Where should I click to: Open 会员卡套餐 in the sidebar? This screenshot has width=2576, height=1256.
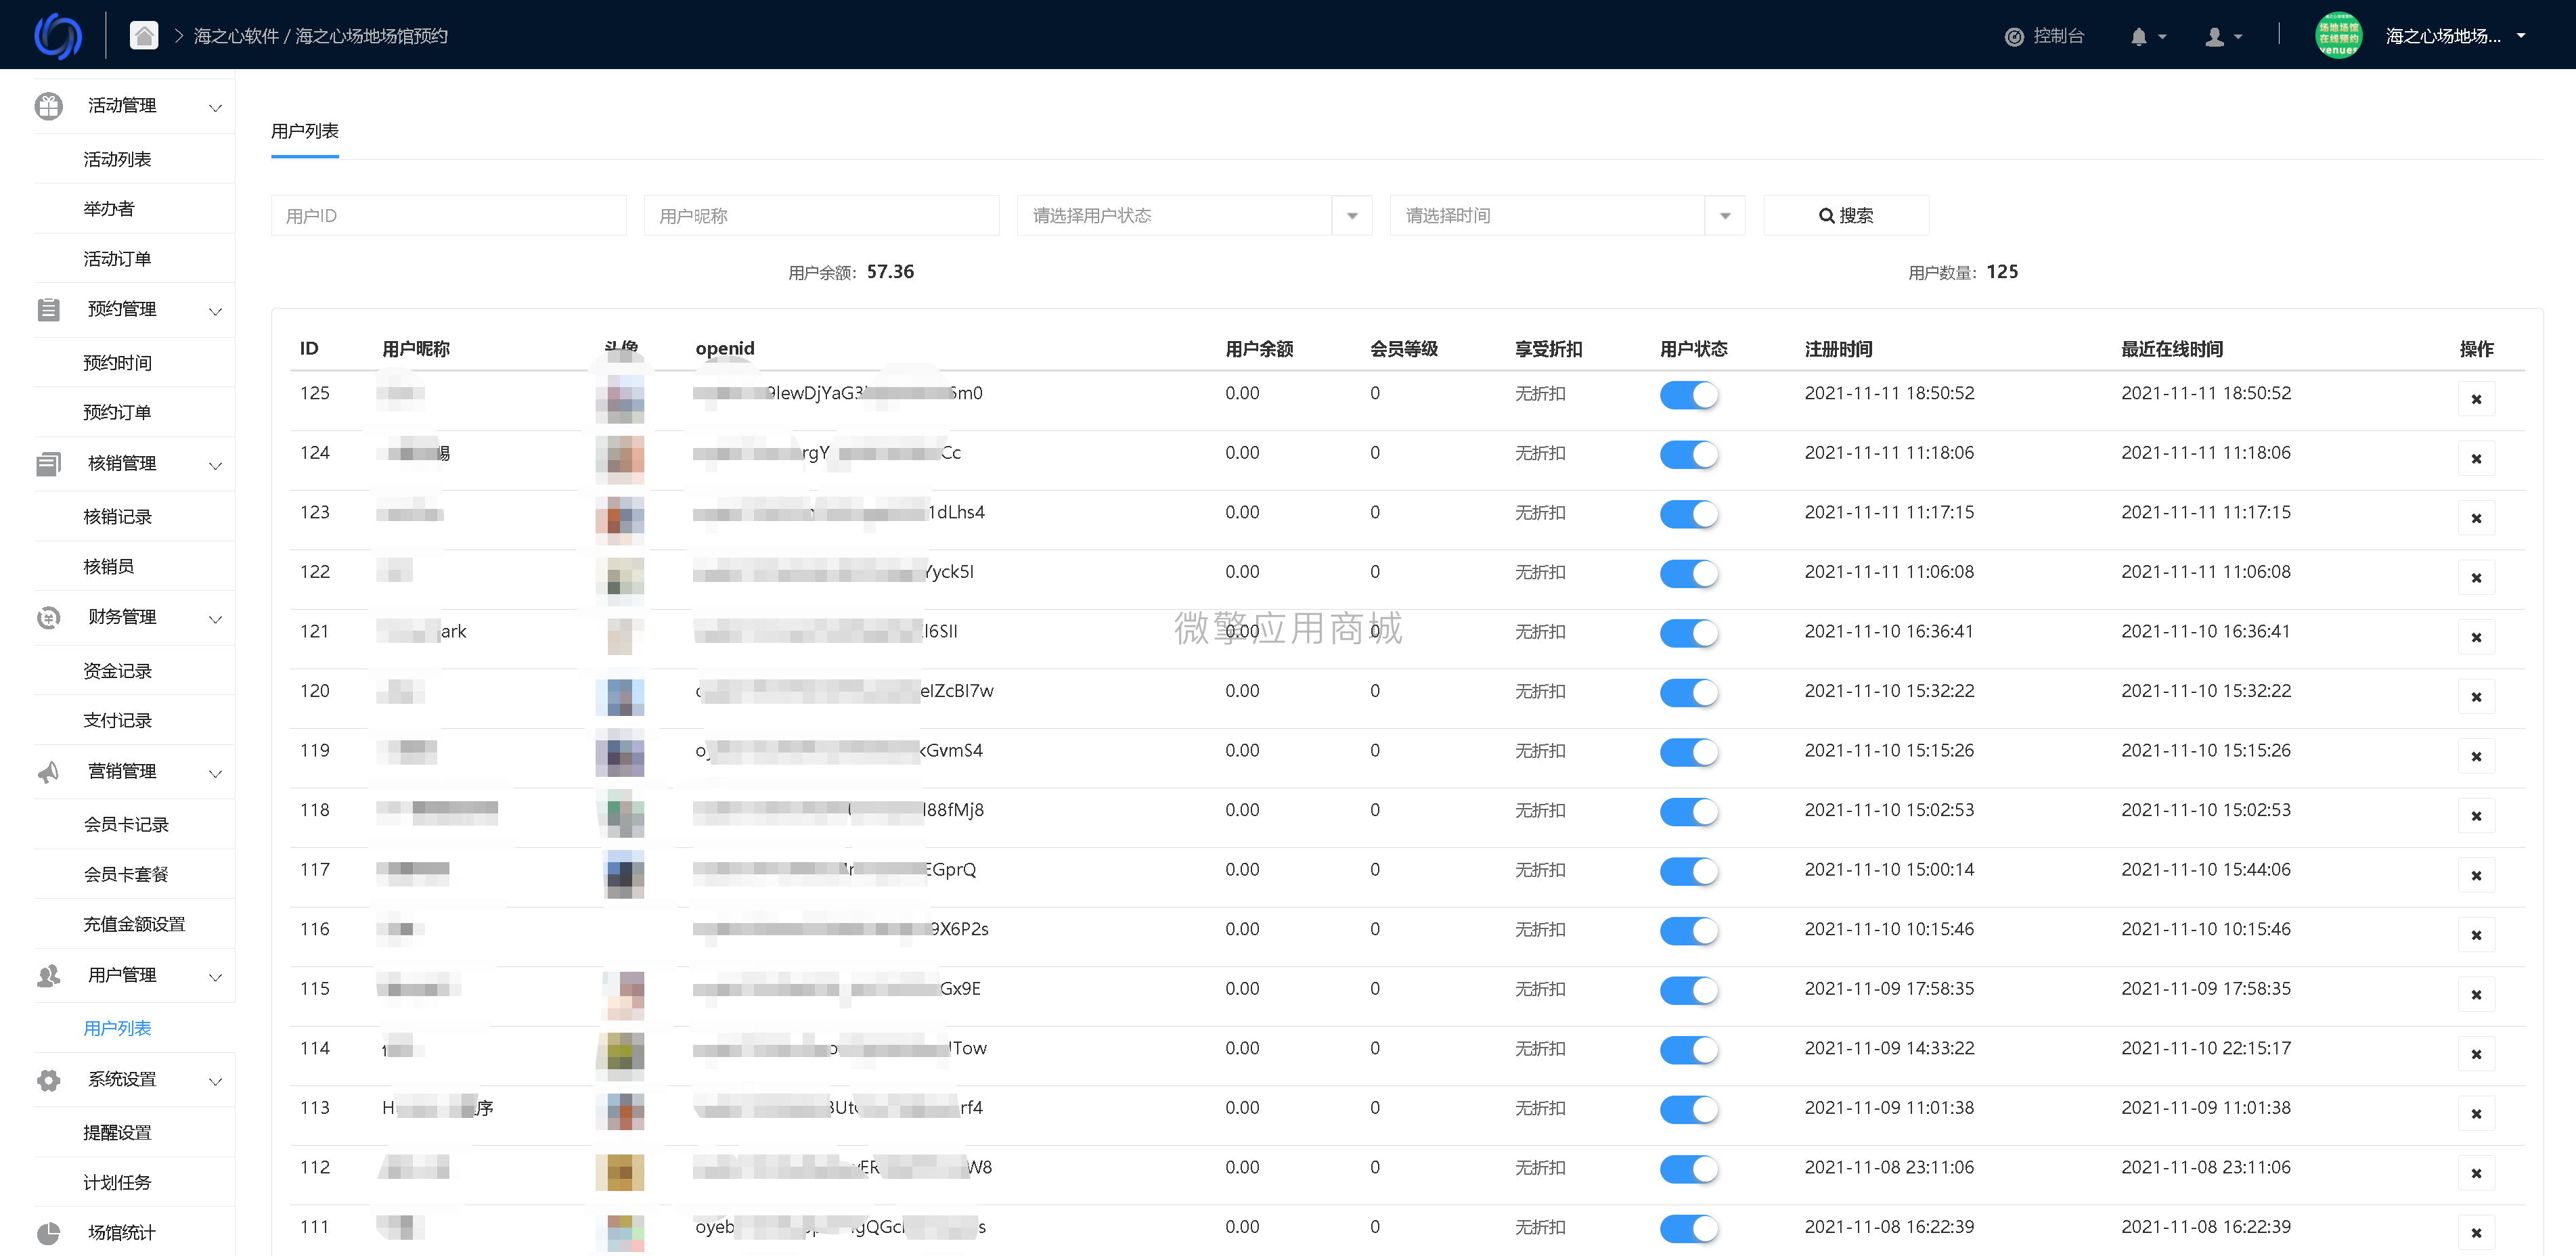pyautogui.click(x=126, y=874)
